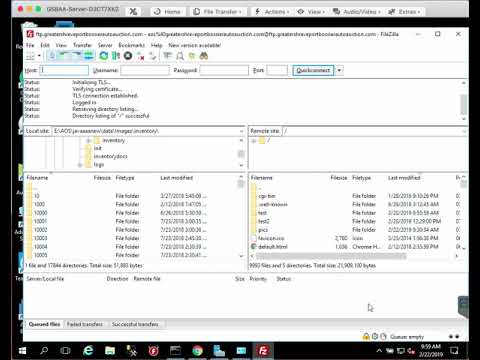Open the File Transfer menu in the remote toolbar
The height and width of the screenshot is (360, 480).
217,12
